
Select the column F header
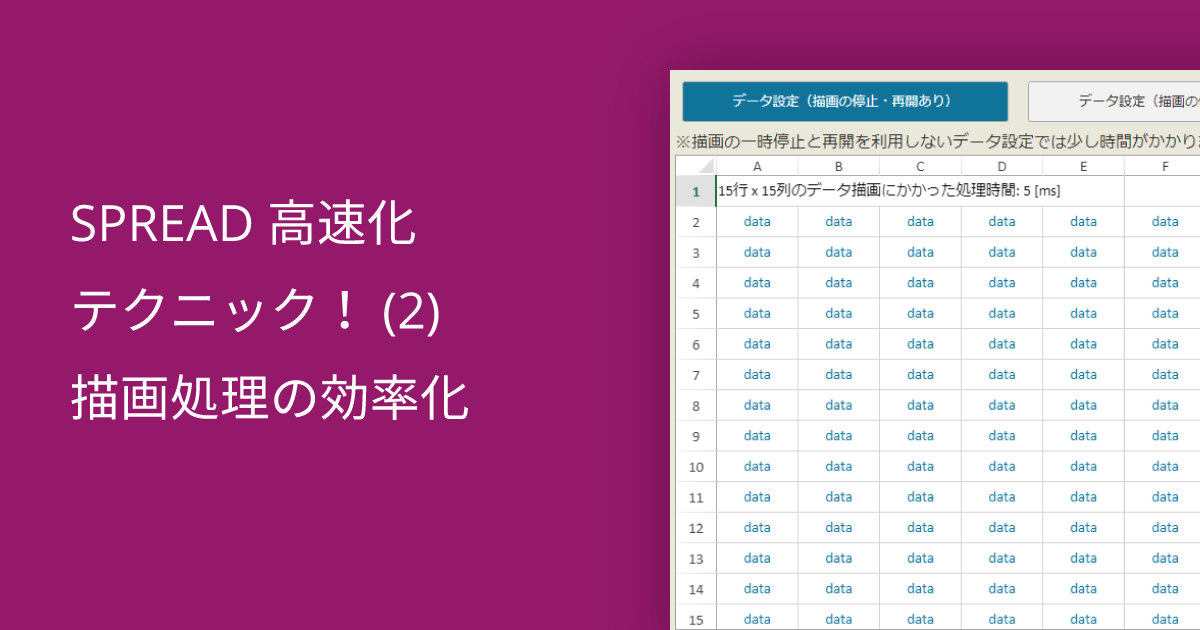point(1164,166)
